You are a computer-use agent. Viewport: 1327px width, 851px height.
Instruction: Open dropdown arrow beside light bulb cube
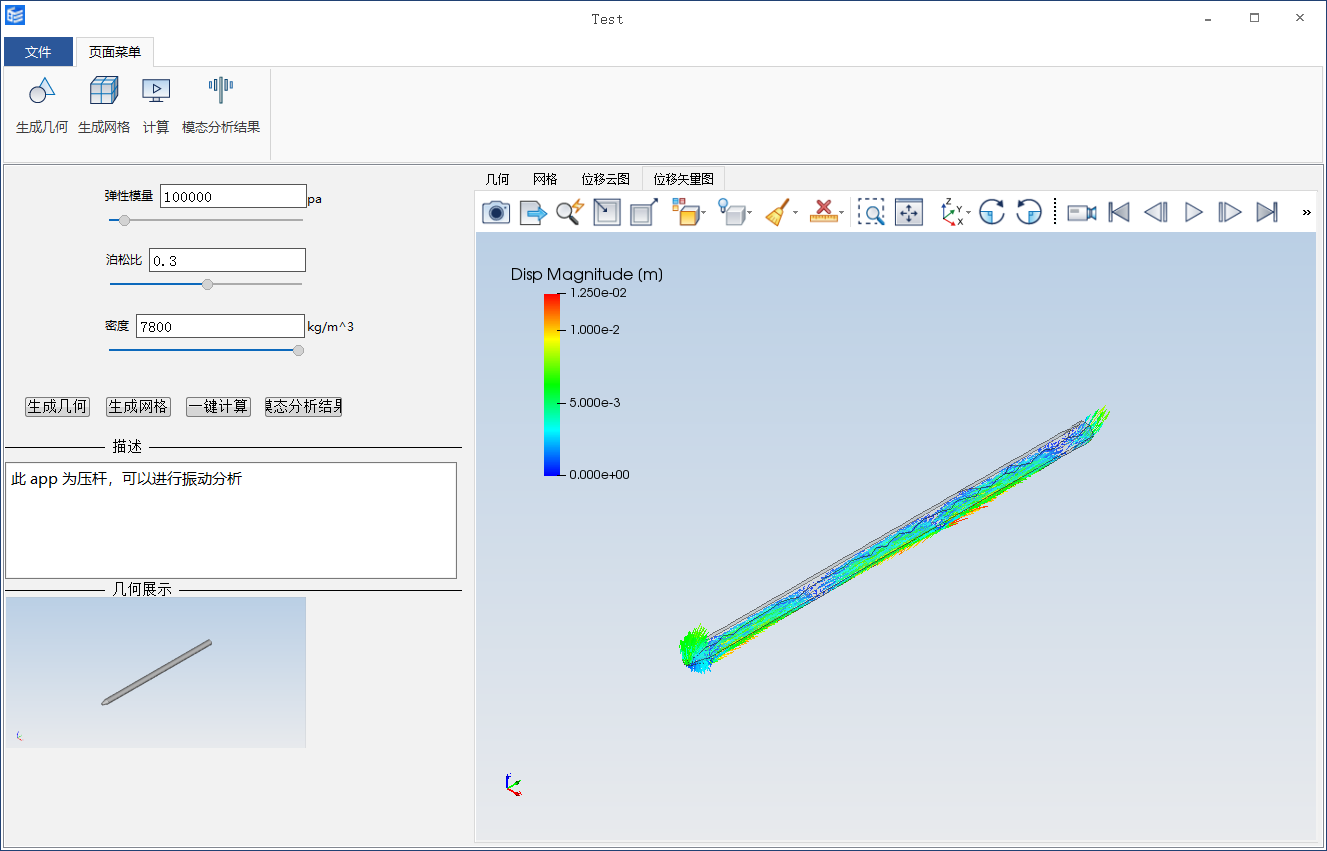[750, 212]
